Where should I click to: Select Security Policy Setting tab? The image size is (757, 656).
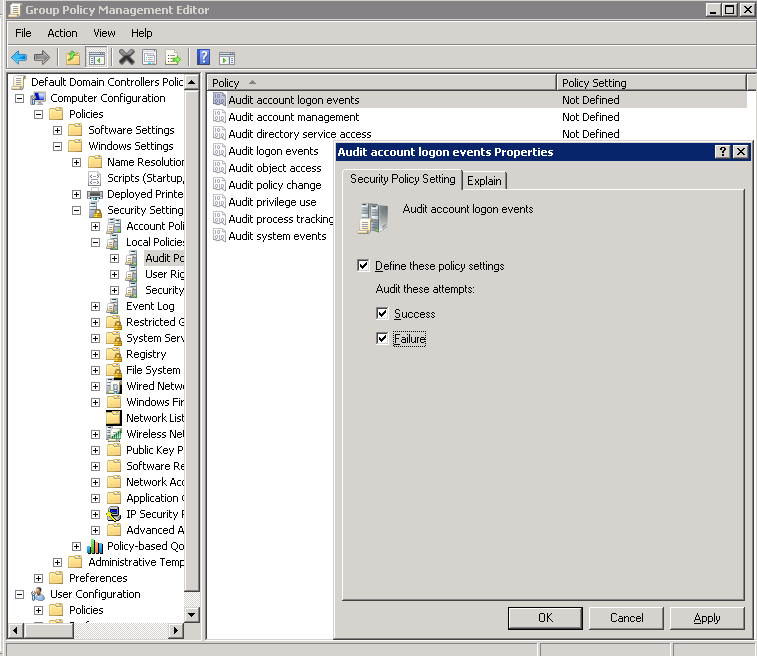coord(402,179)
